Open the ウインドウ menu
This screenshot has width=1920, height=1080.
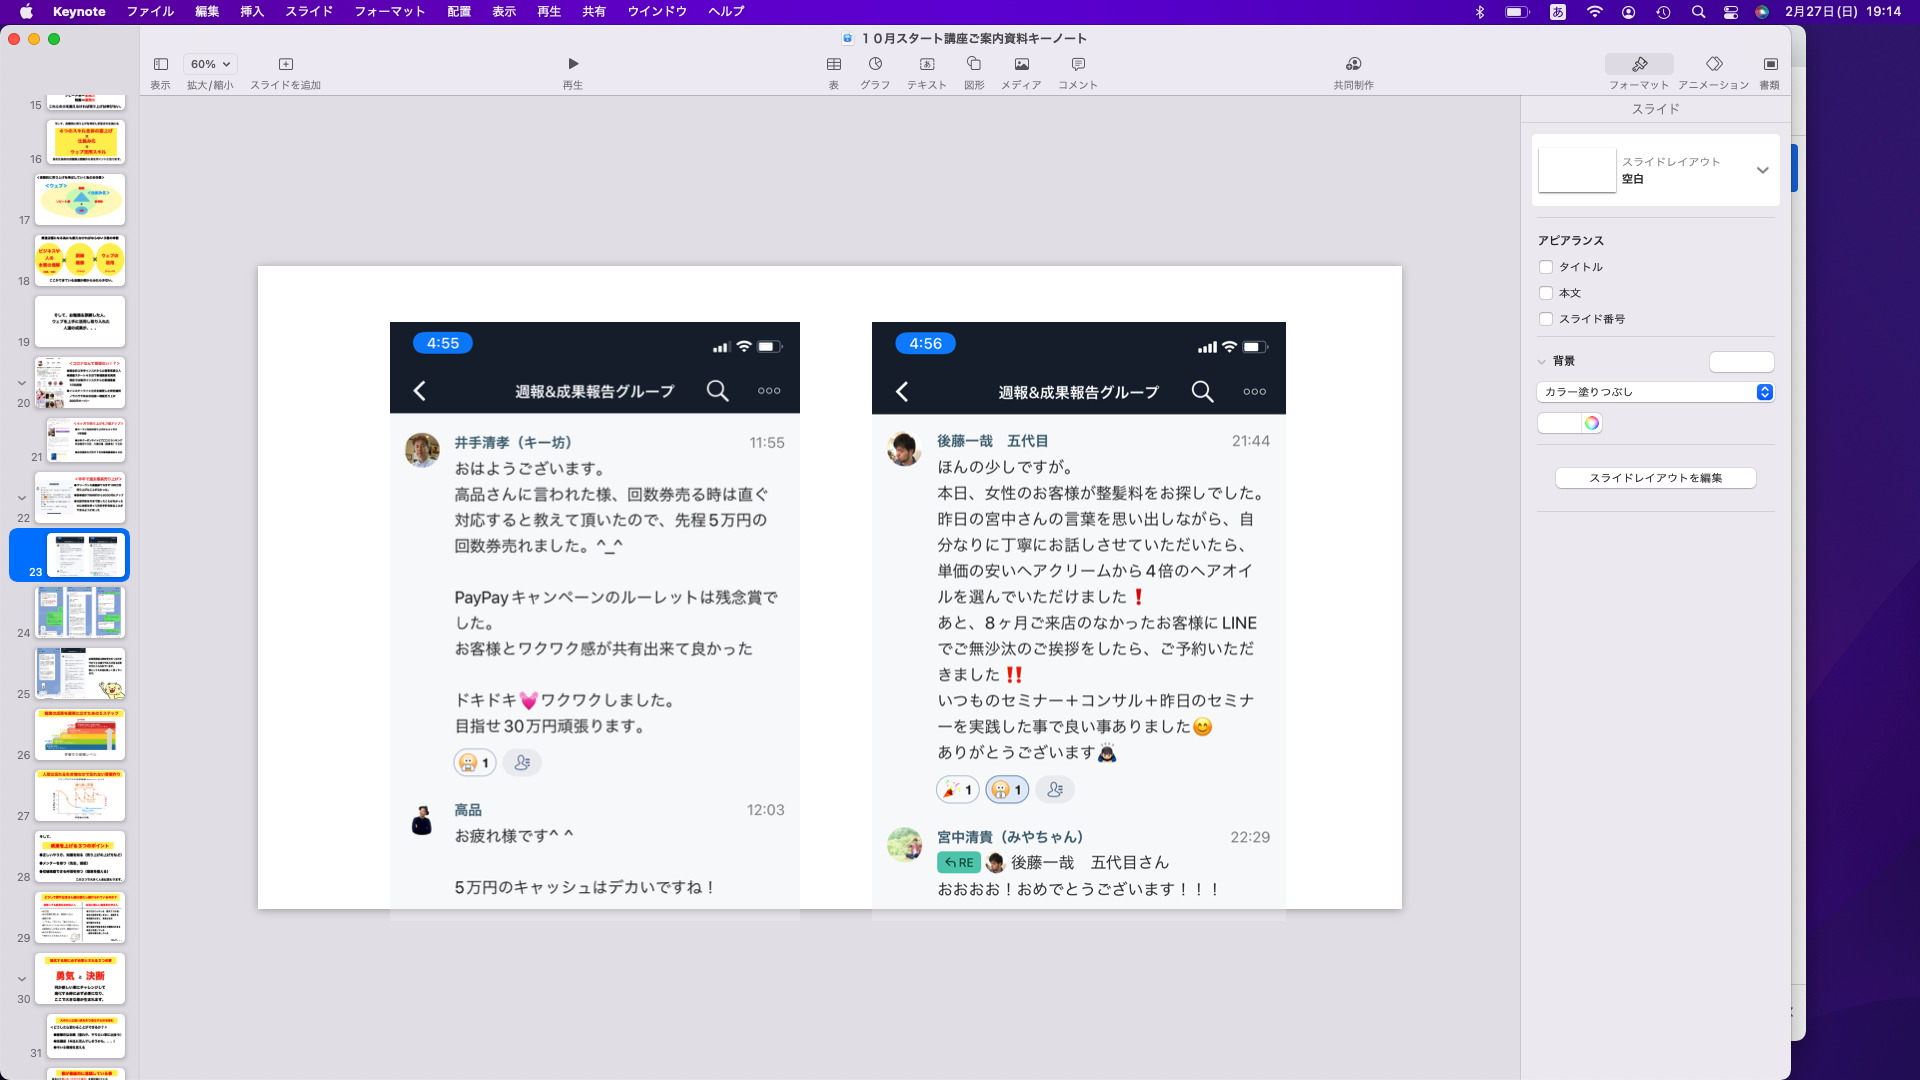pos(657,12)
